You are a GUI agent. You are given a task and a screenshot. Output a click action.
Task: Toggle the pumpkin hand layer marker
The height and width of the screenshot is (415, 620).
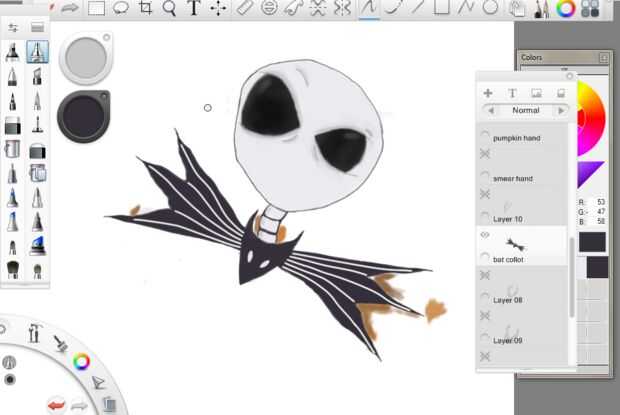[x=485, y=137]
